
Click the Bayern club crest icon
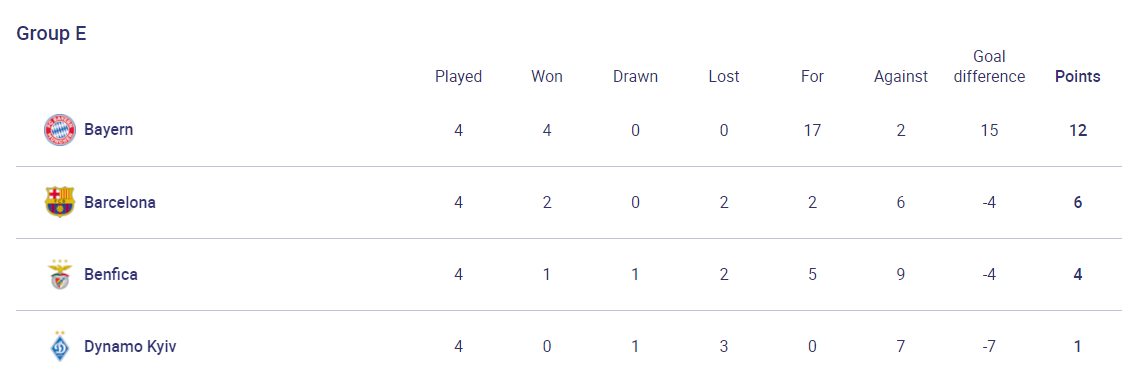(x=59, y=130)
